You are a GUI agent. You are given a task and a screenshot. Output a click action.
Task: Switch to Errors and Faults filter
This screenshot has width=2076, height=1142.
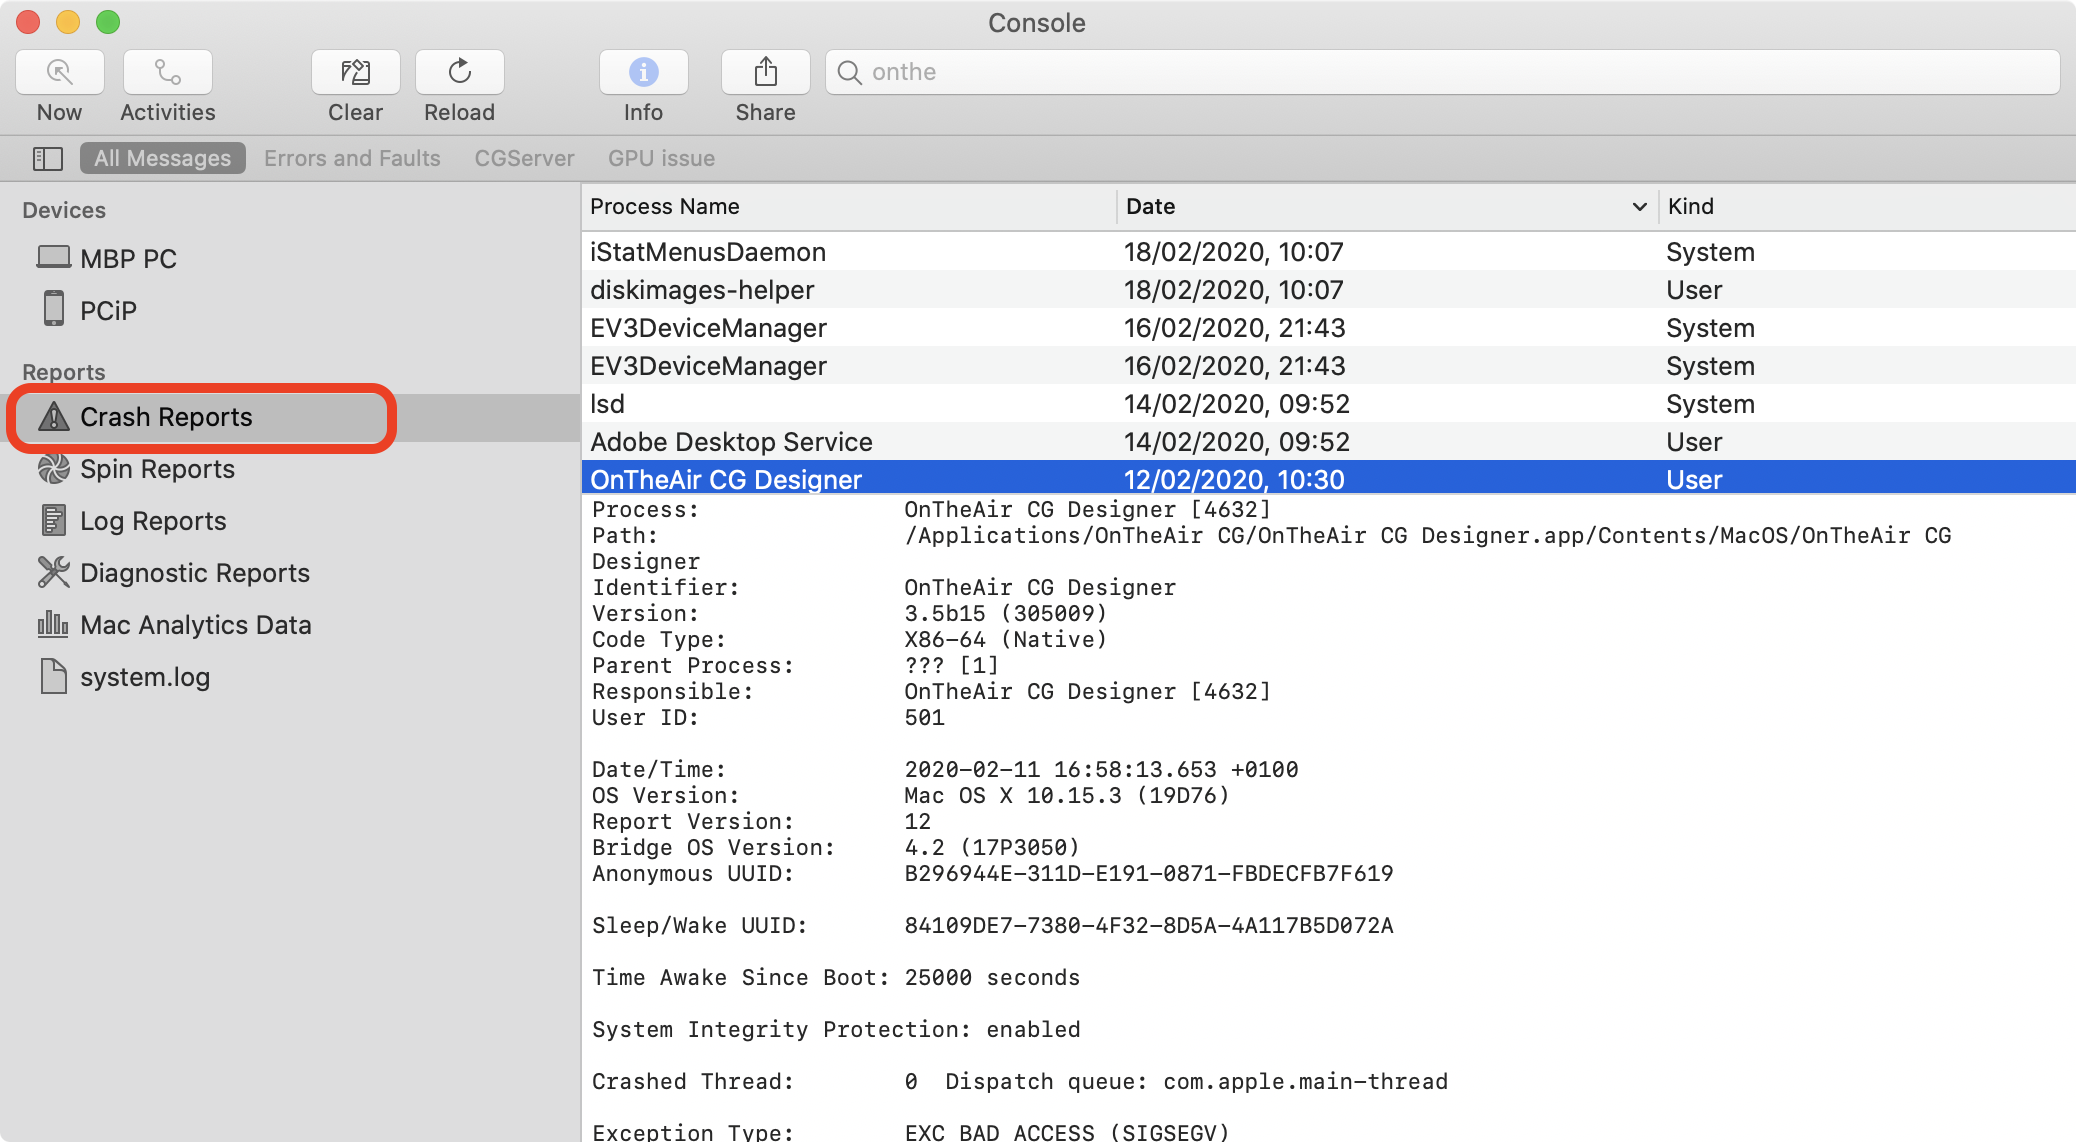pos(352,158)
